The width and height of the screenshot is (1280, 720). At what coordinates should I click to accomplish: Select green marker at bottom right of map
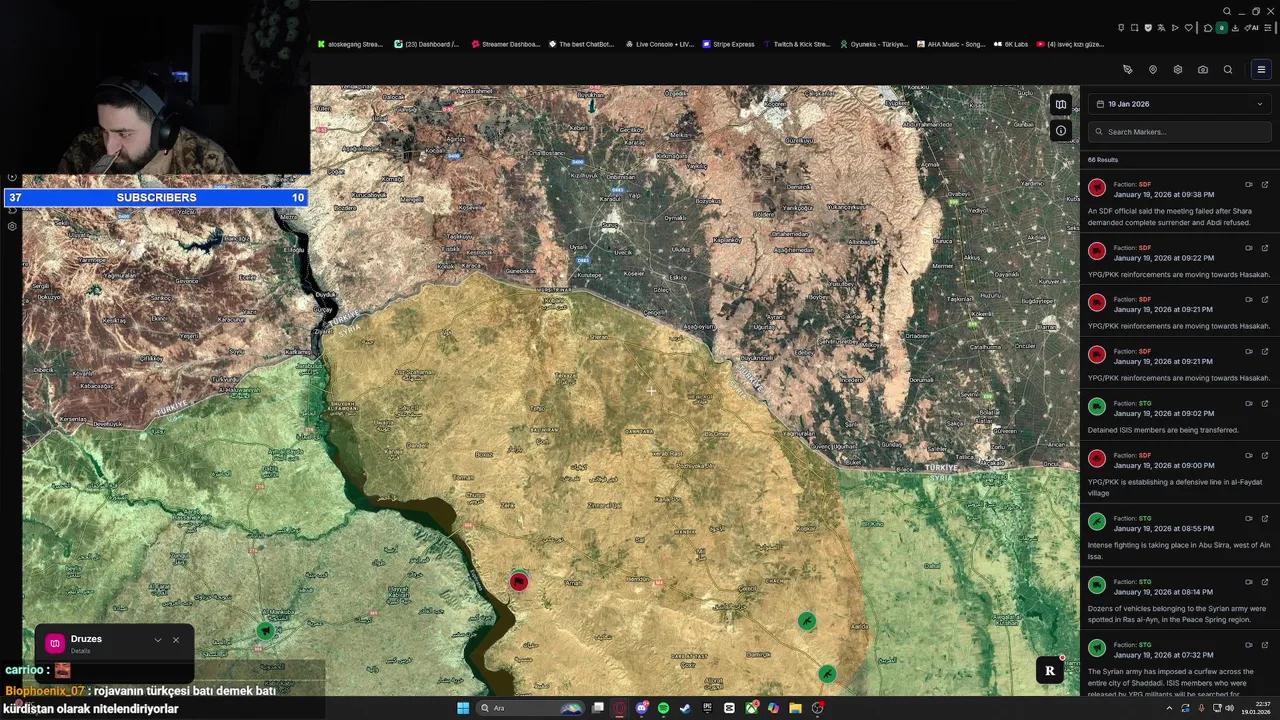pos(827,674)
